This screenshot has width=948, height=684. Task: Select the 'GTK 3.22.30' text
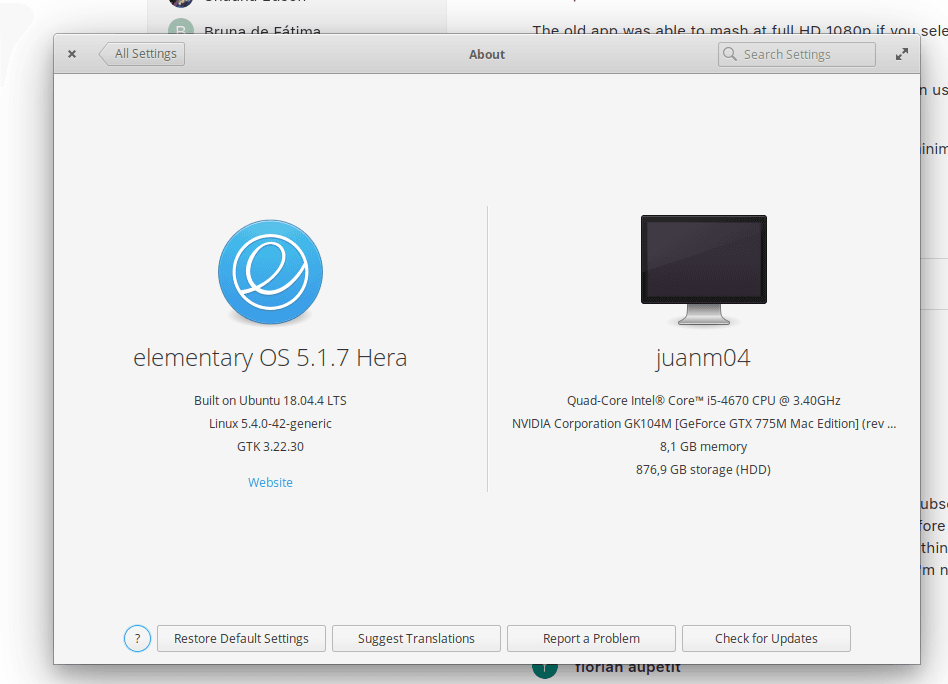pos(270,446)
